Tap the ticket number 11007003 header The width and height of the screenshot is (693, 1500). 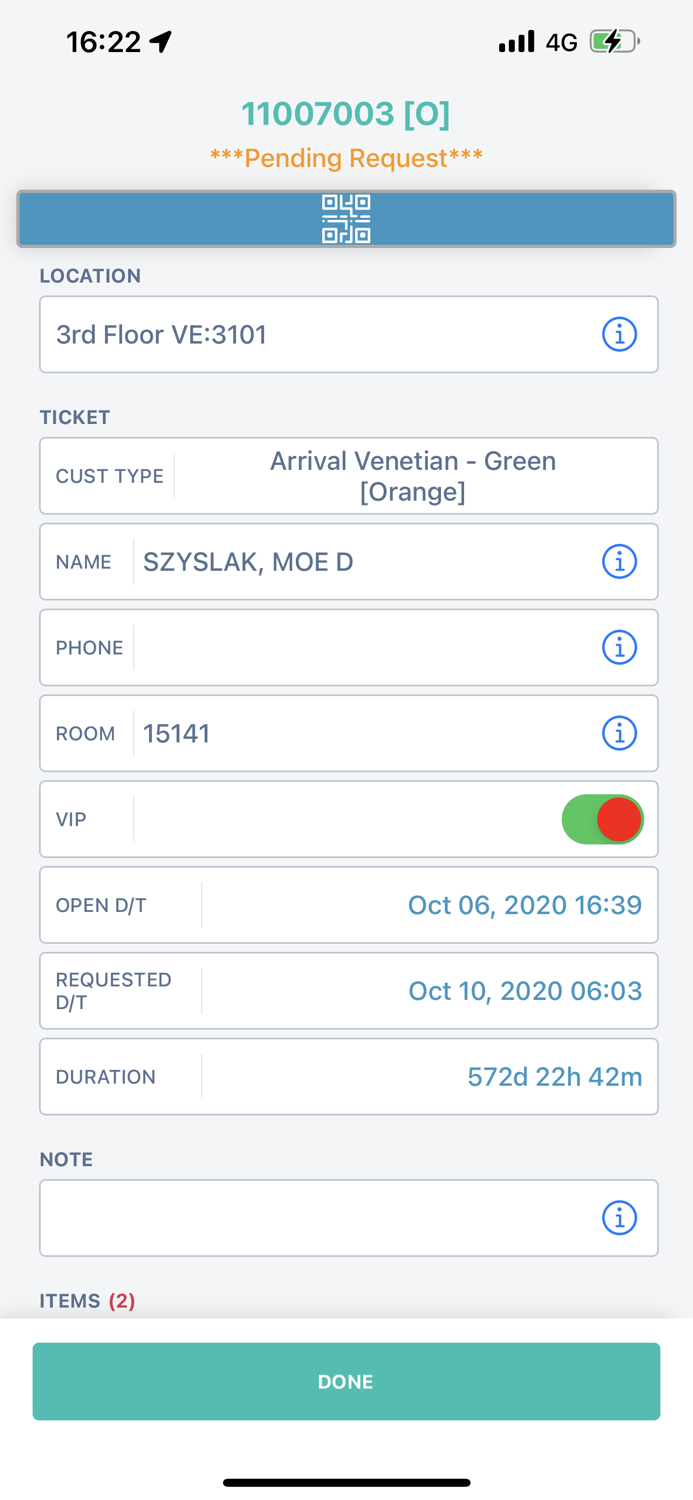point(346,114)
